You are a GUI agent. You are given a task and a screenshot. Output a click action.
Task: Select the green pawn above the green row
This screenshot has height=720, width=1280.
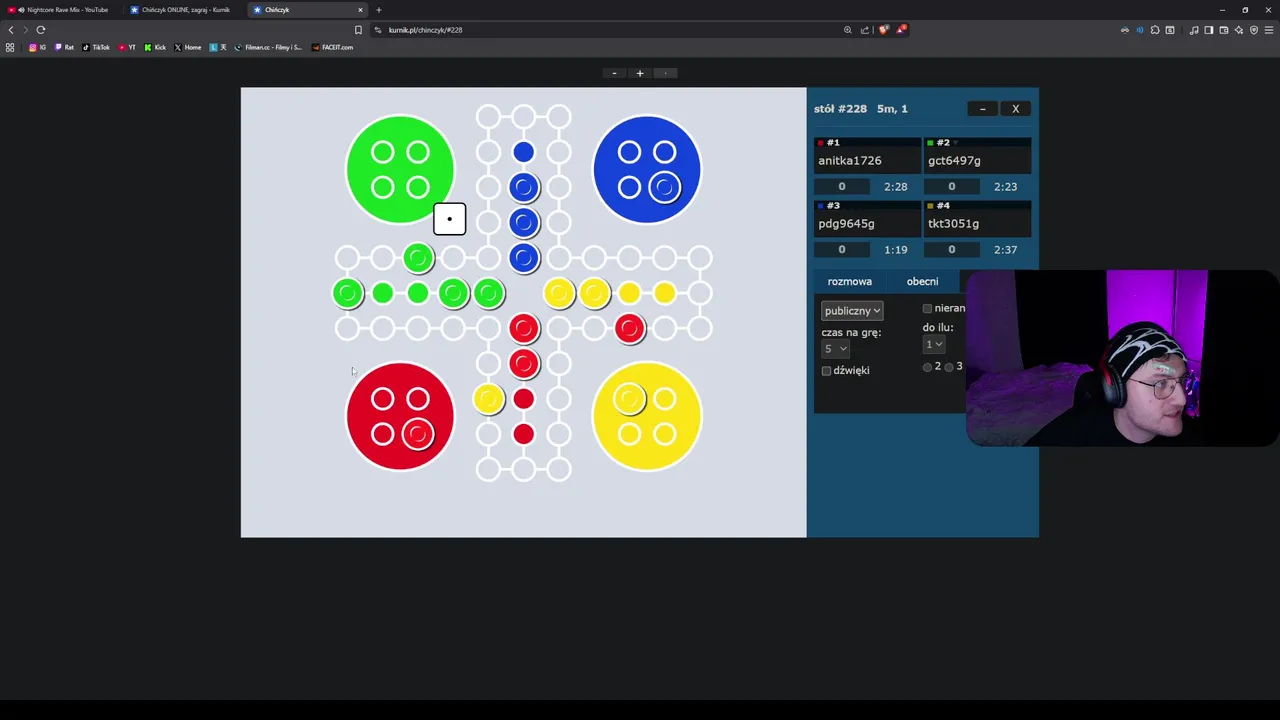pos(418,258)
